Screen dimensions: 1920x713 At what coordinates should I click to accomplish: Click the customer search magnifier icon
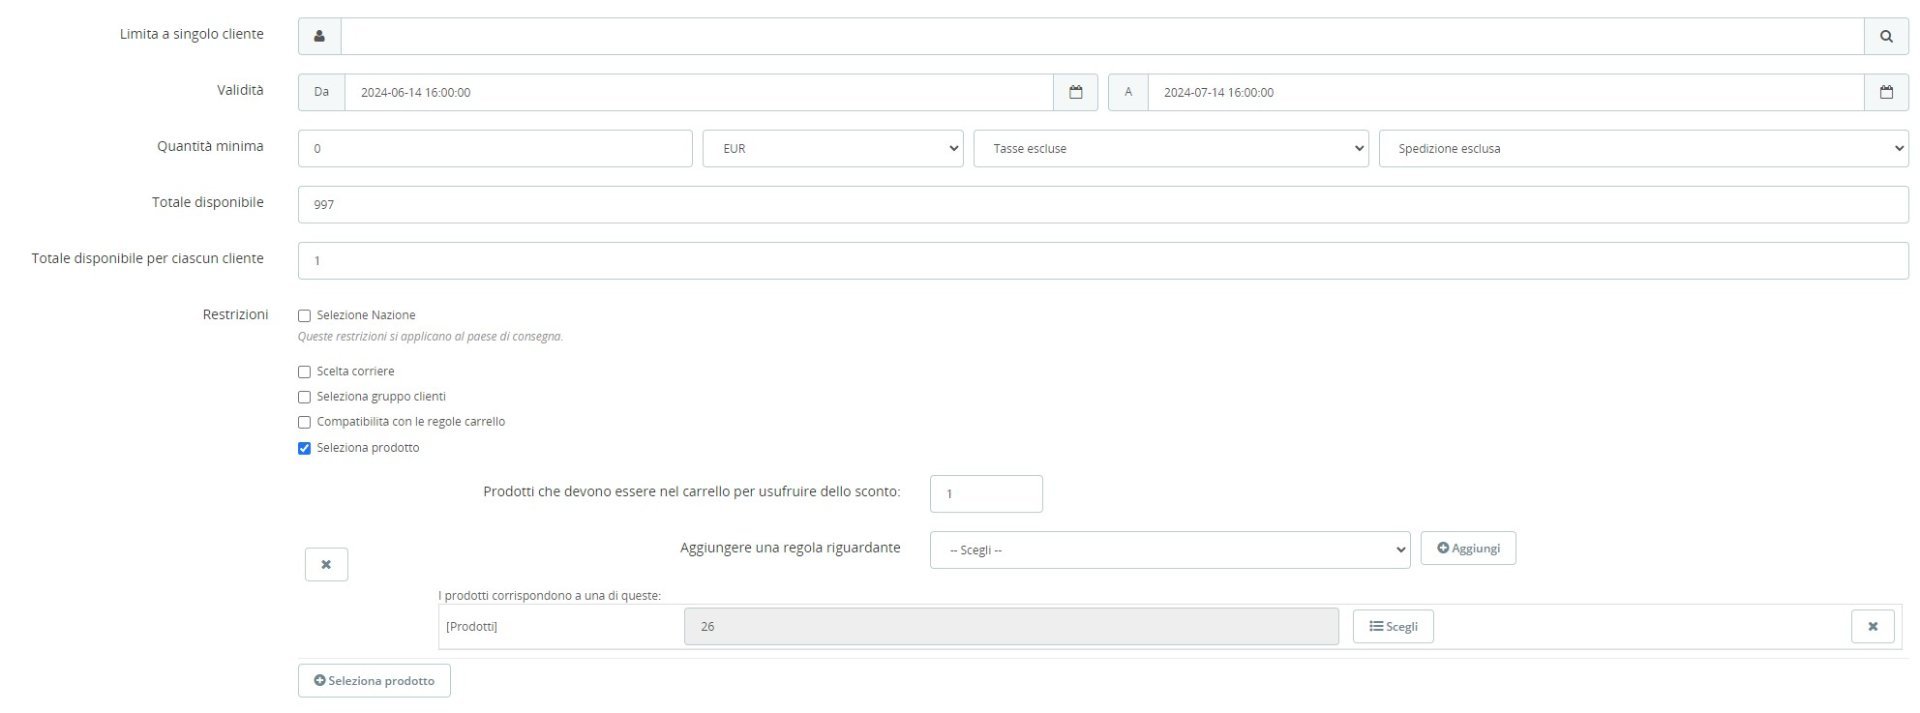click(x=1886, y=36)
